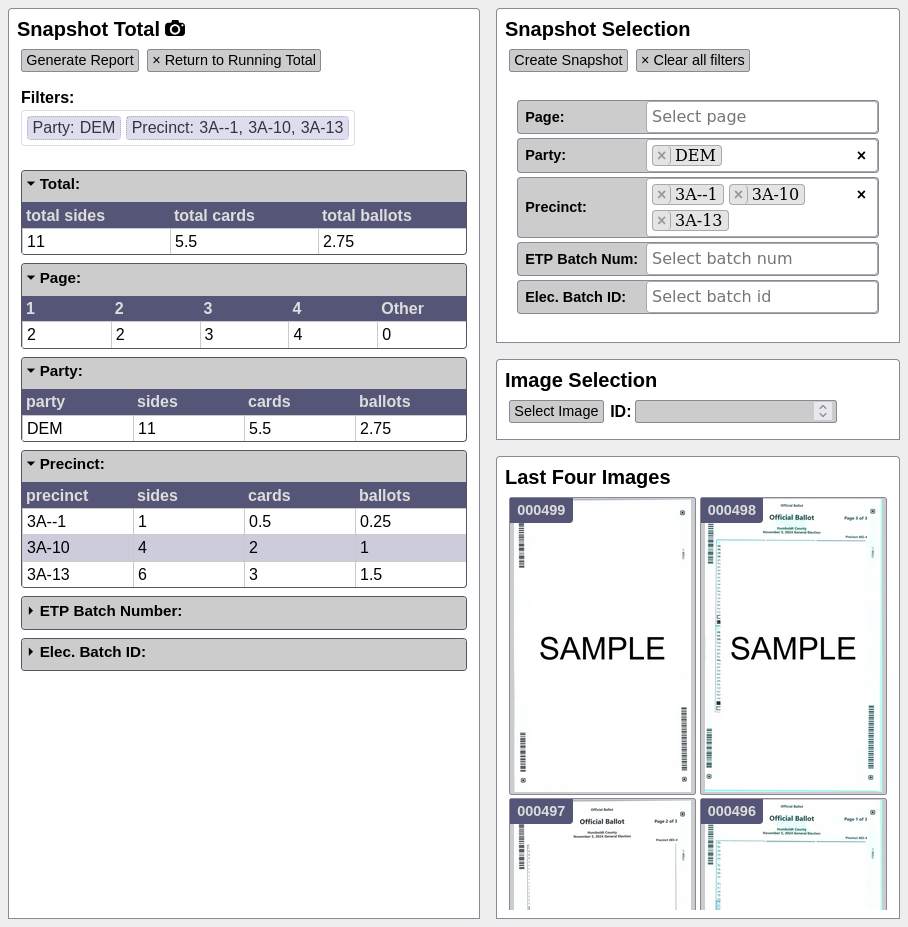
Task: Select the 3A-10 precinct row
Action: [x=244, y=547]
